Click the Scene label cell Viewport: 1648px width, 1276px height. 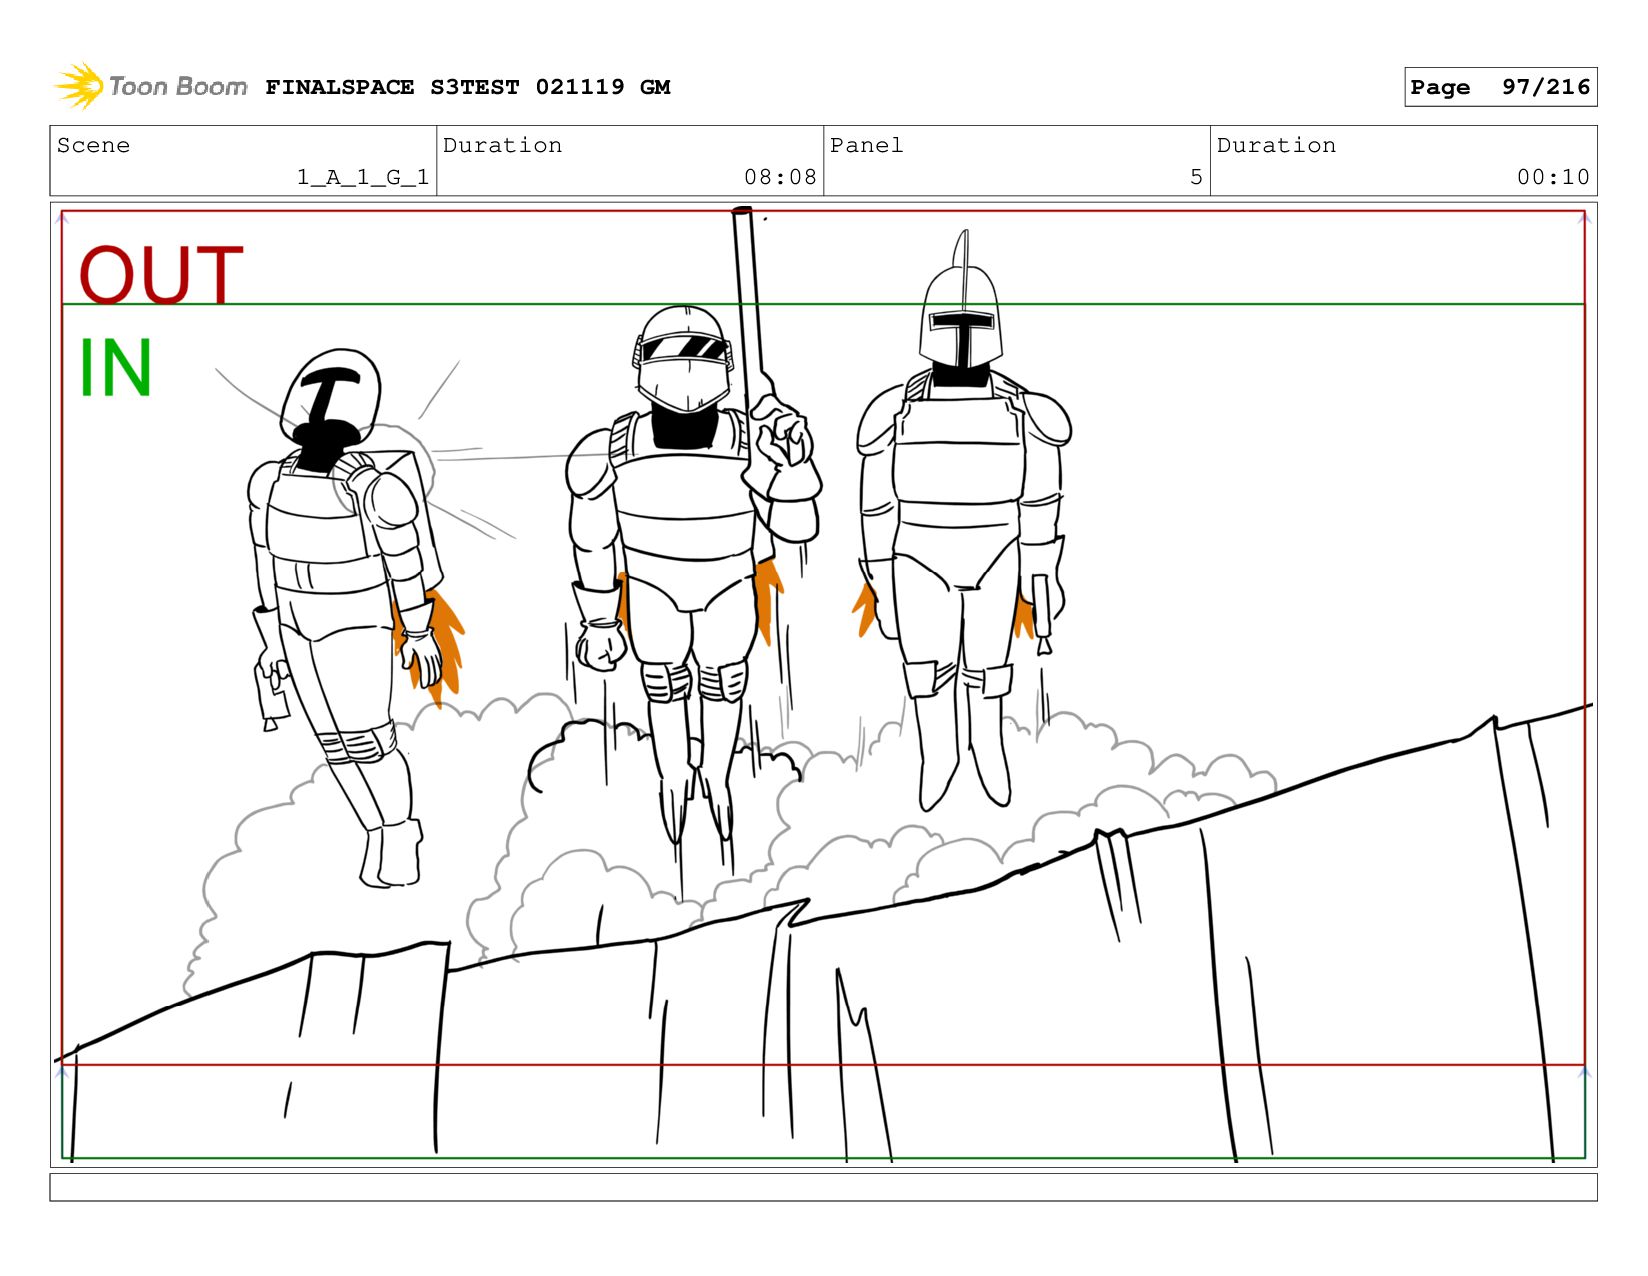[x=243, y=161]
